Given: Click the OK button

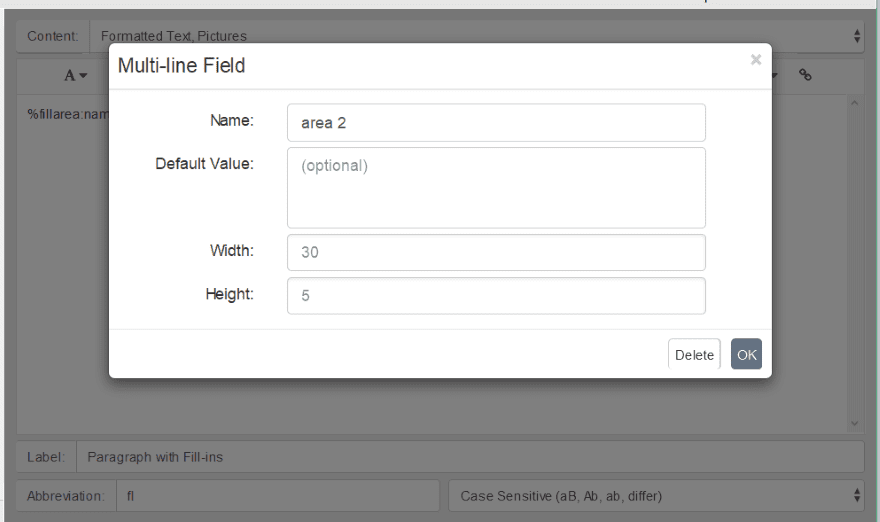Looking at the screenshot, I should click(x=746, y=354).
